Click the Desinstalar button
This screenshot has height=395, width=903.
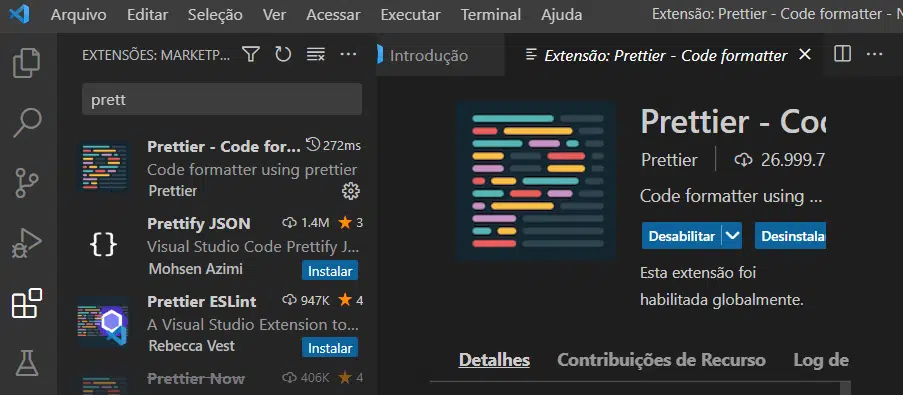(x=790, y=236)
